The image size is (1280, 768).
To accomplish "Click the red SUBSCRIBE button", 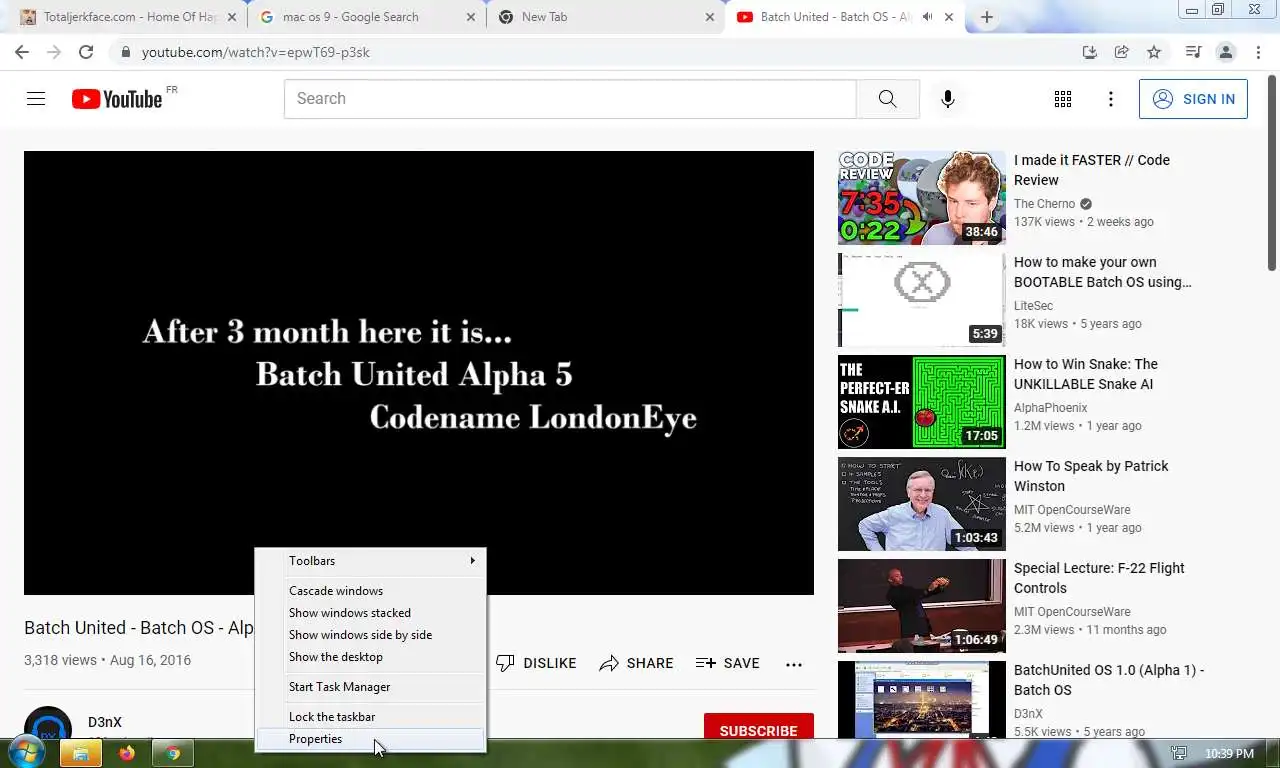I will click(x=758, y=728).
